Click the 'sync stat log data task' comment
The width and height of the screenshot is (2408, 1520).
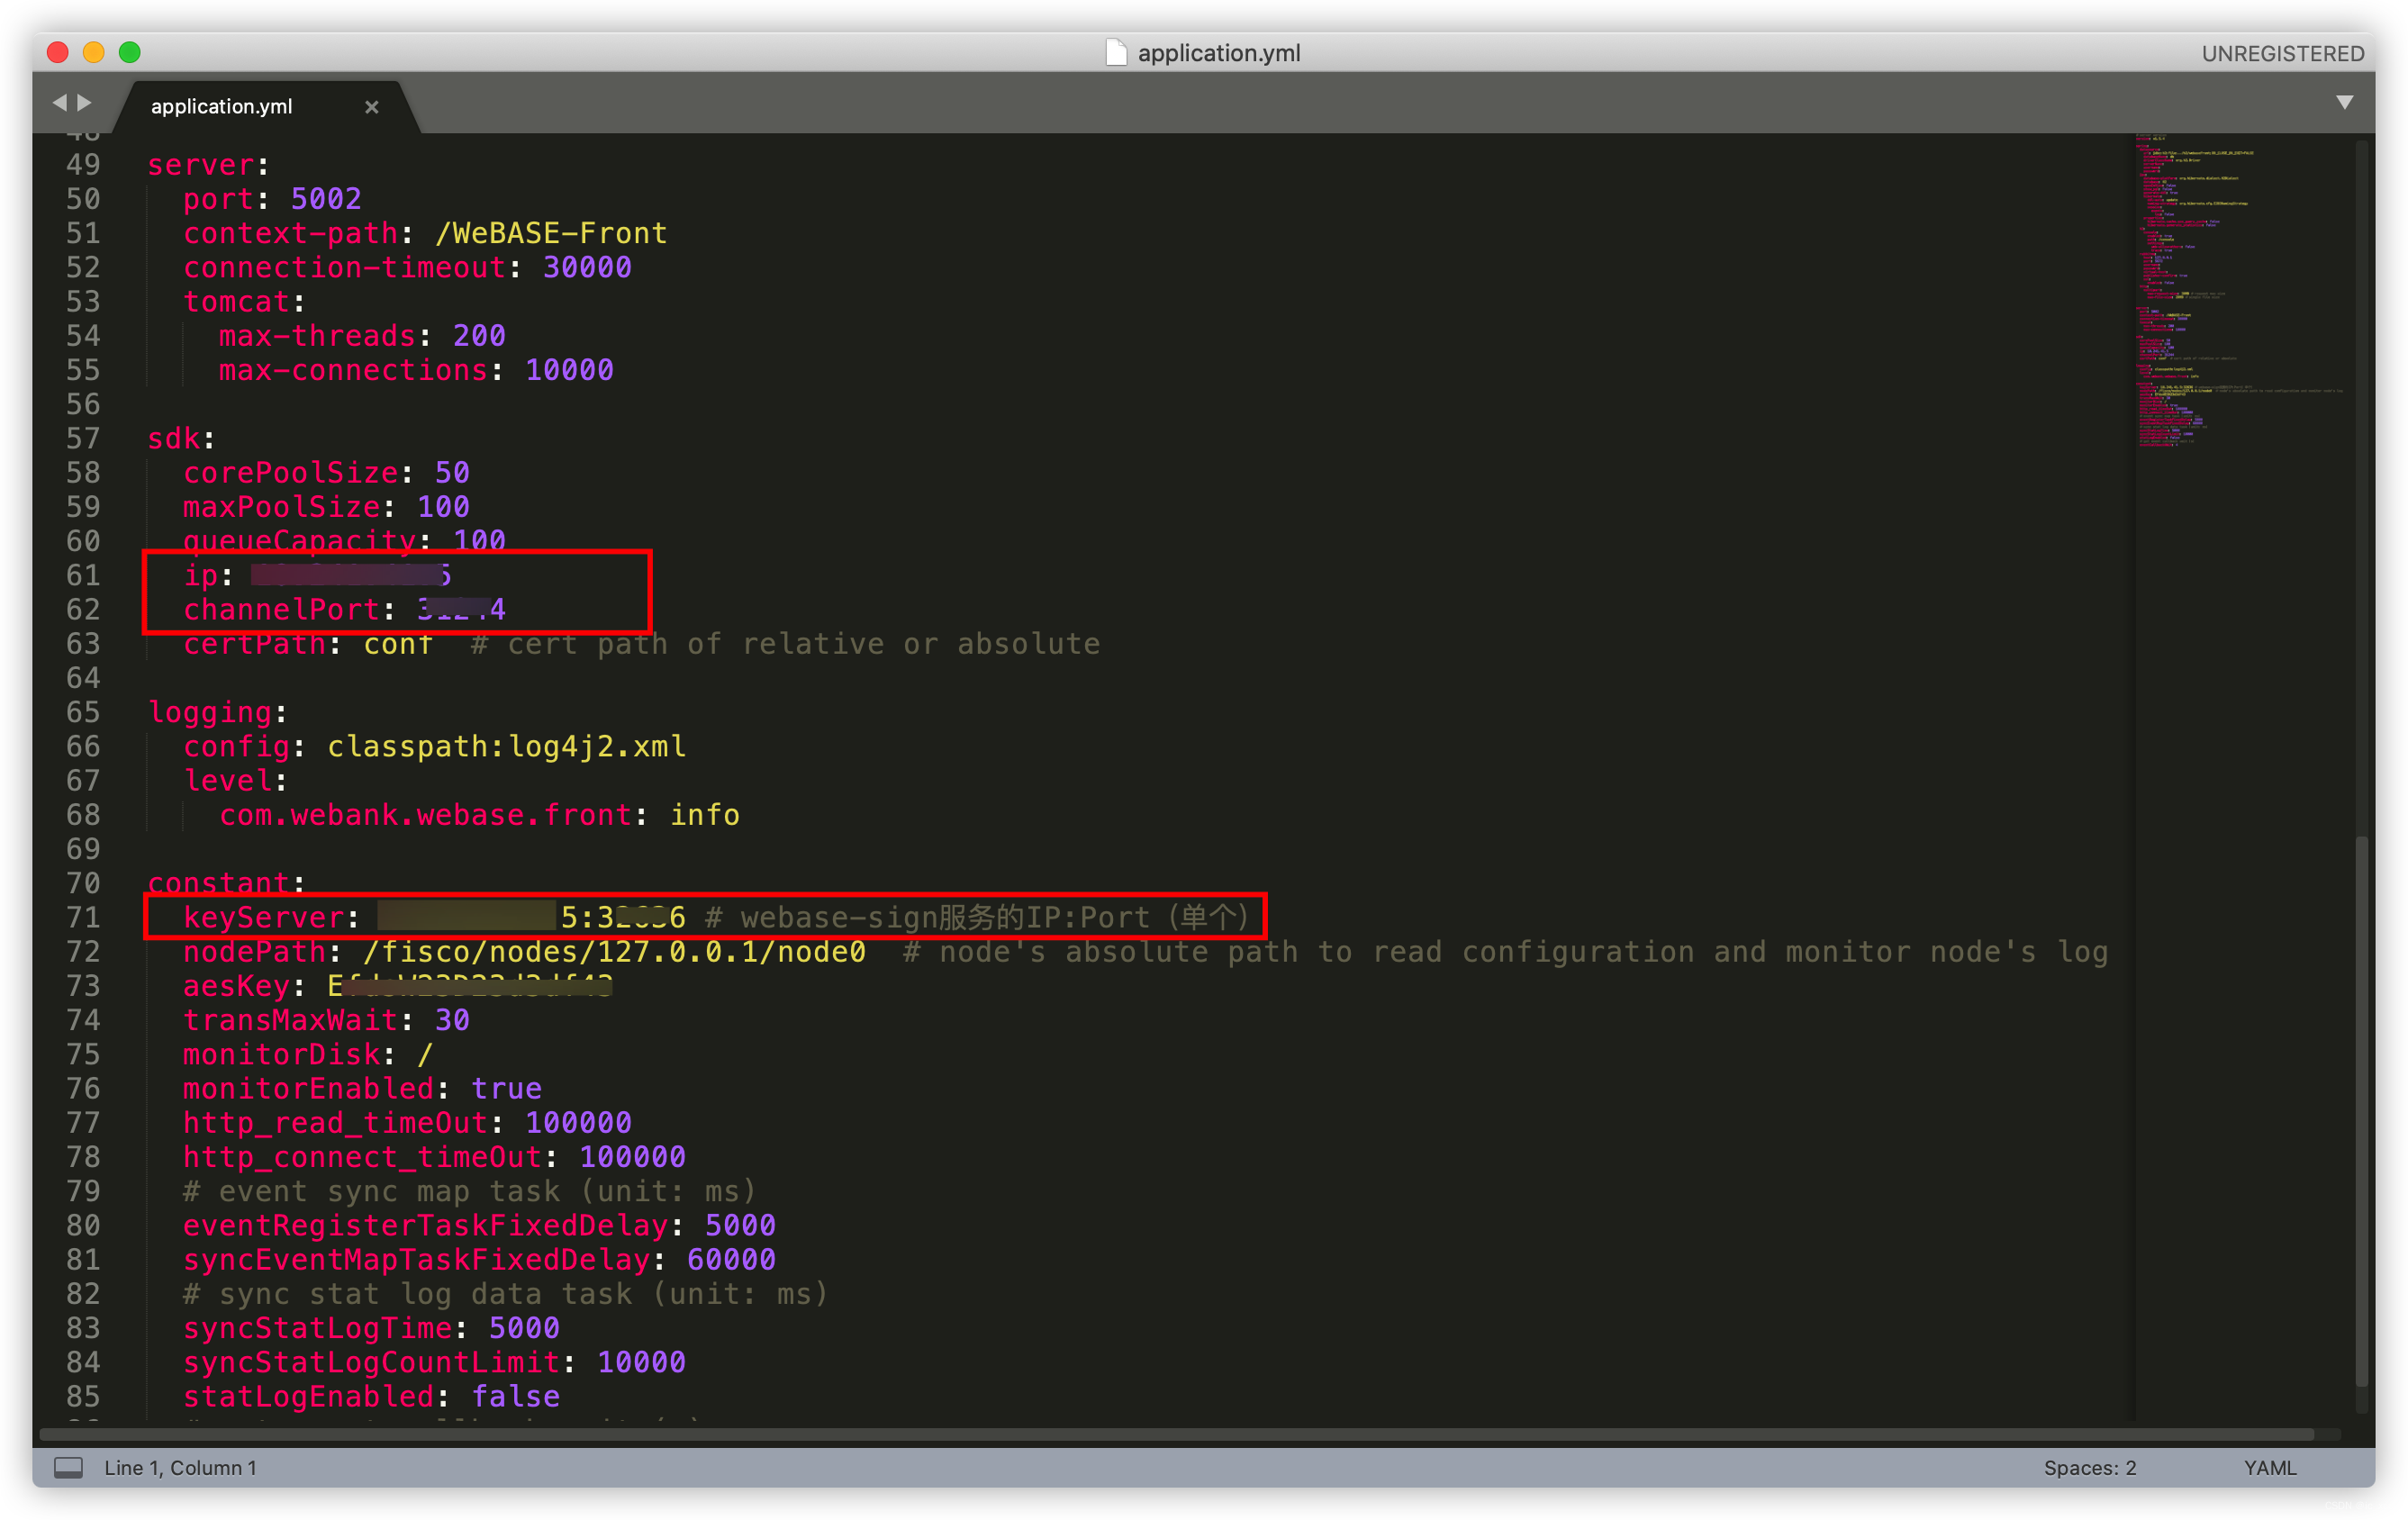pos(506,1294)
